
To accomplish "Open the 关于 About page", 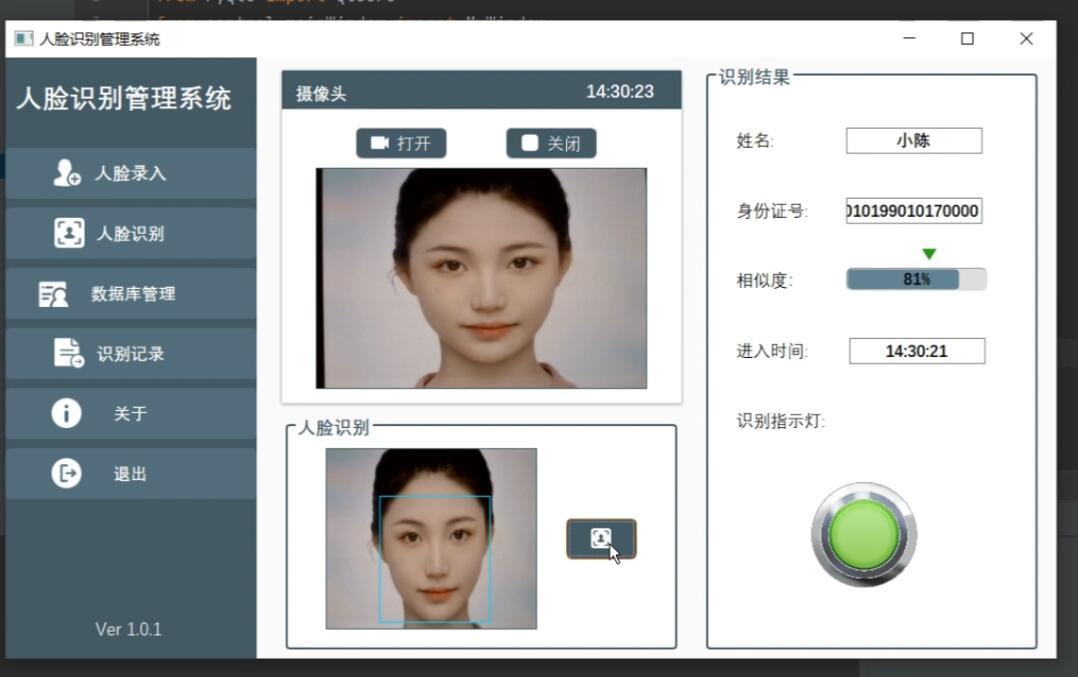I will pyautogui.click(x=126, y=412).
